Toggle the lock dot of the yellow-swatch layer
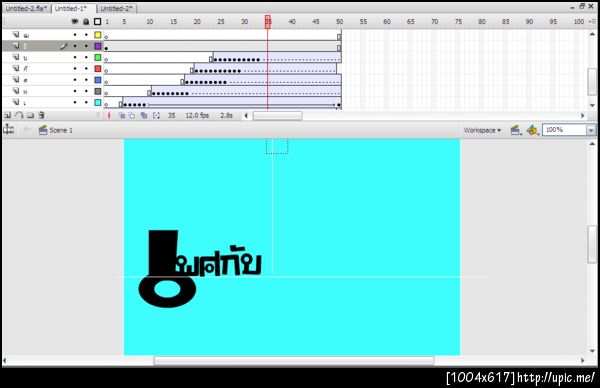600x388 pixels. [x=86, y=35]
